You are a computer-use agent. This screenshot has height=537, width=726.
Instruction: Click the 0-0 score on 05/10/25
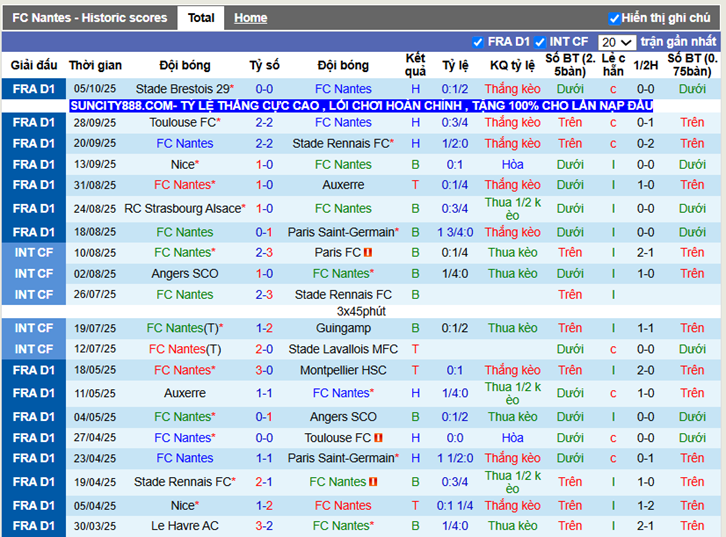[264, 89]
